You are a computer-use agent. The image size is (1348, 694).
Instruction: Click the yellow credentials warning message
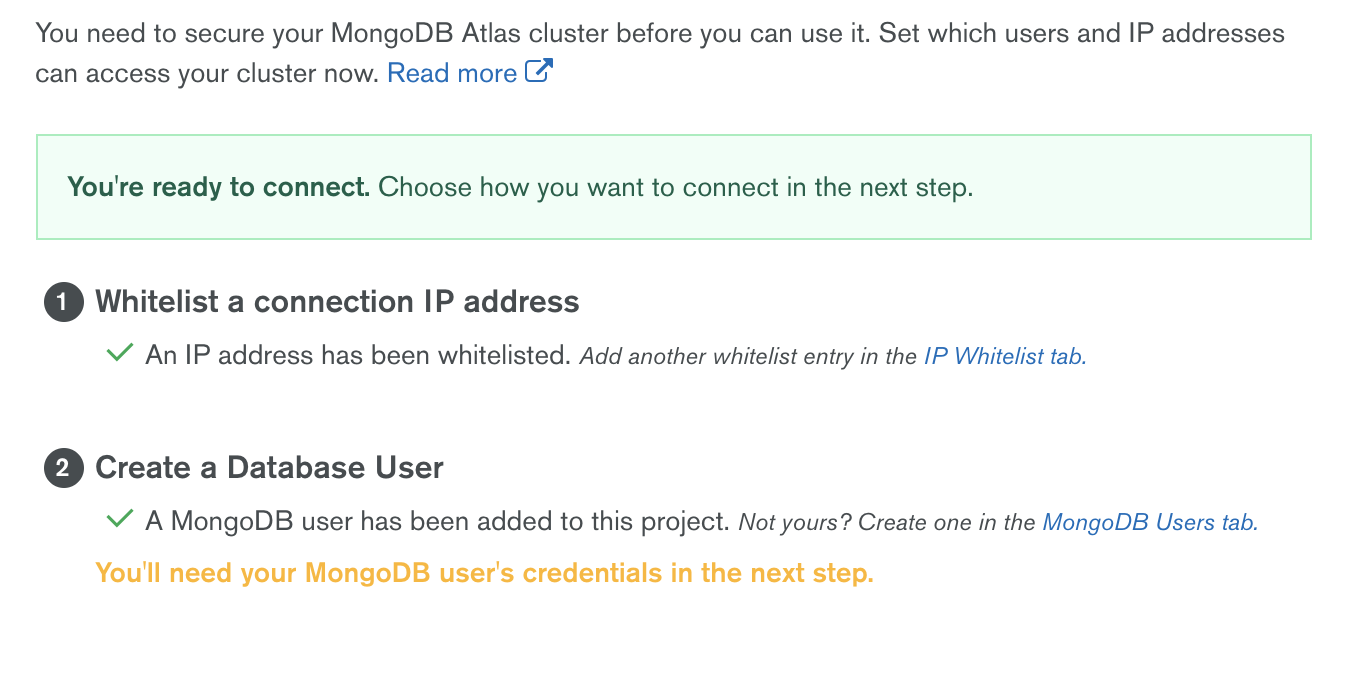coord(484,574)
